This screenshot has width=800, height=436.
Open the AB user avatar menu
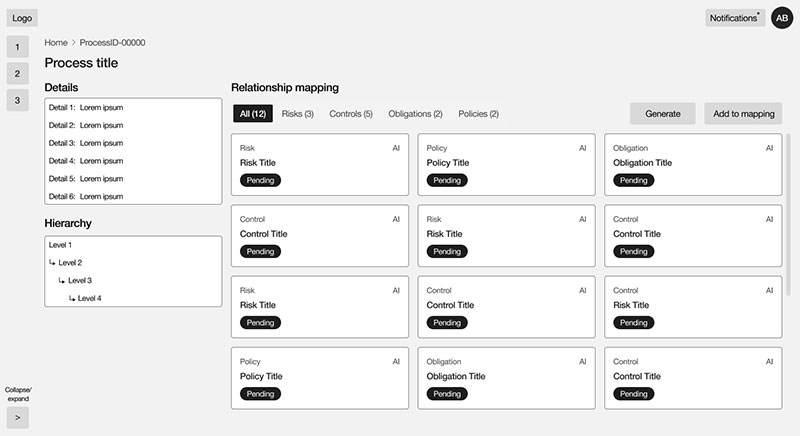tap(782, 18)
